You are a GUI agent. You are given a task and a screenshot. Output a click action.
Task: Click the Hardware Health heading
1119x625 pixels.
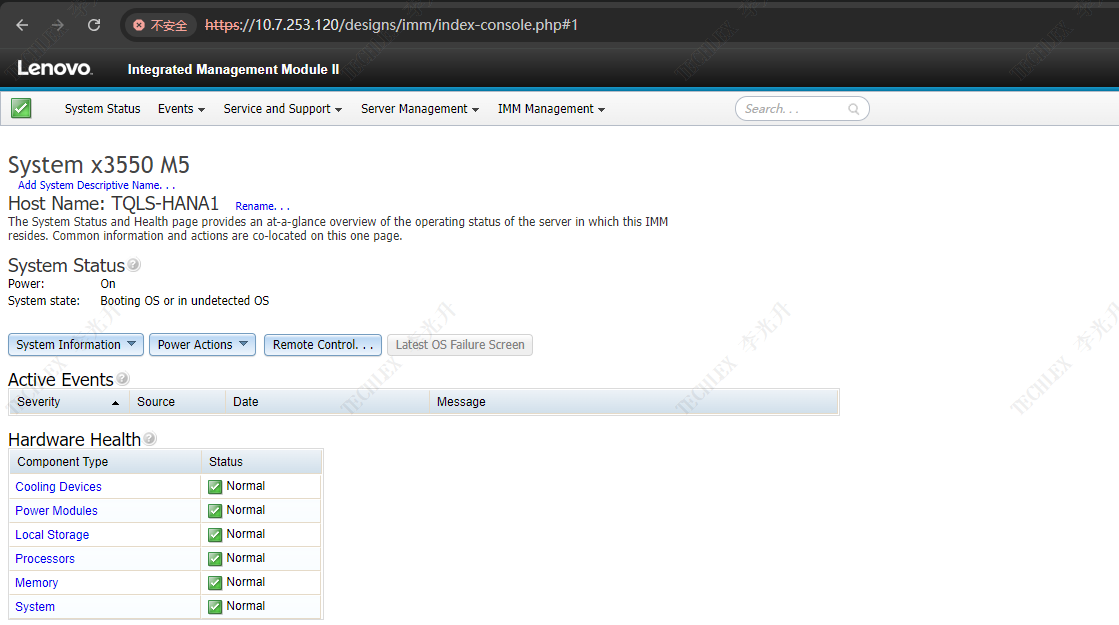point(74,439)
